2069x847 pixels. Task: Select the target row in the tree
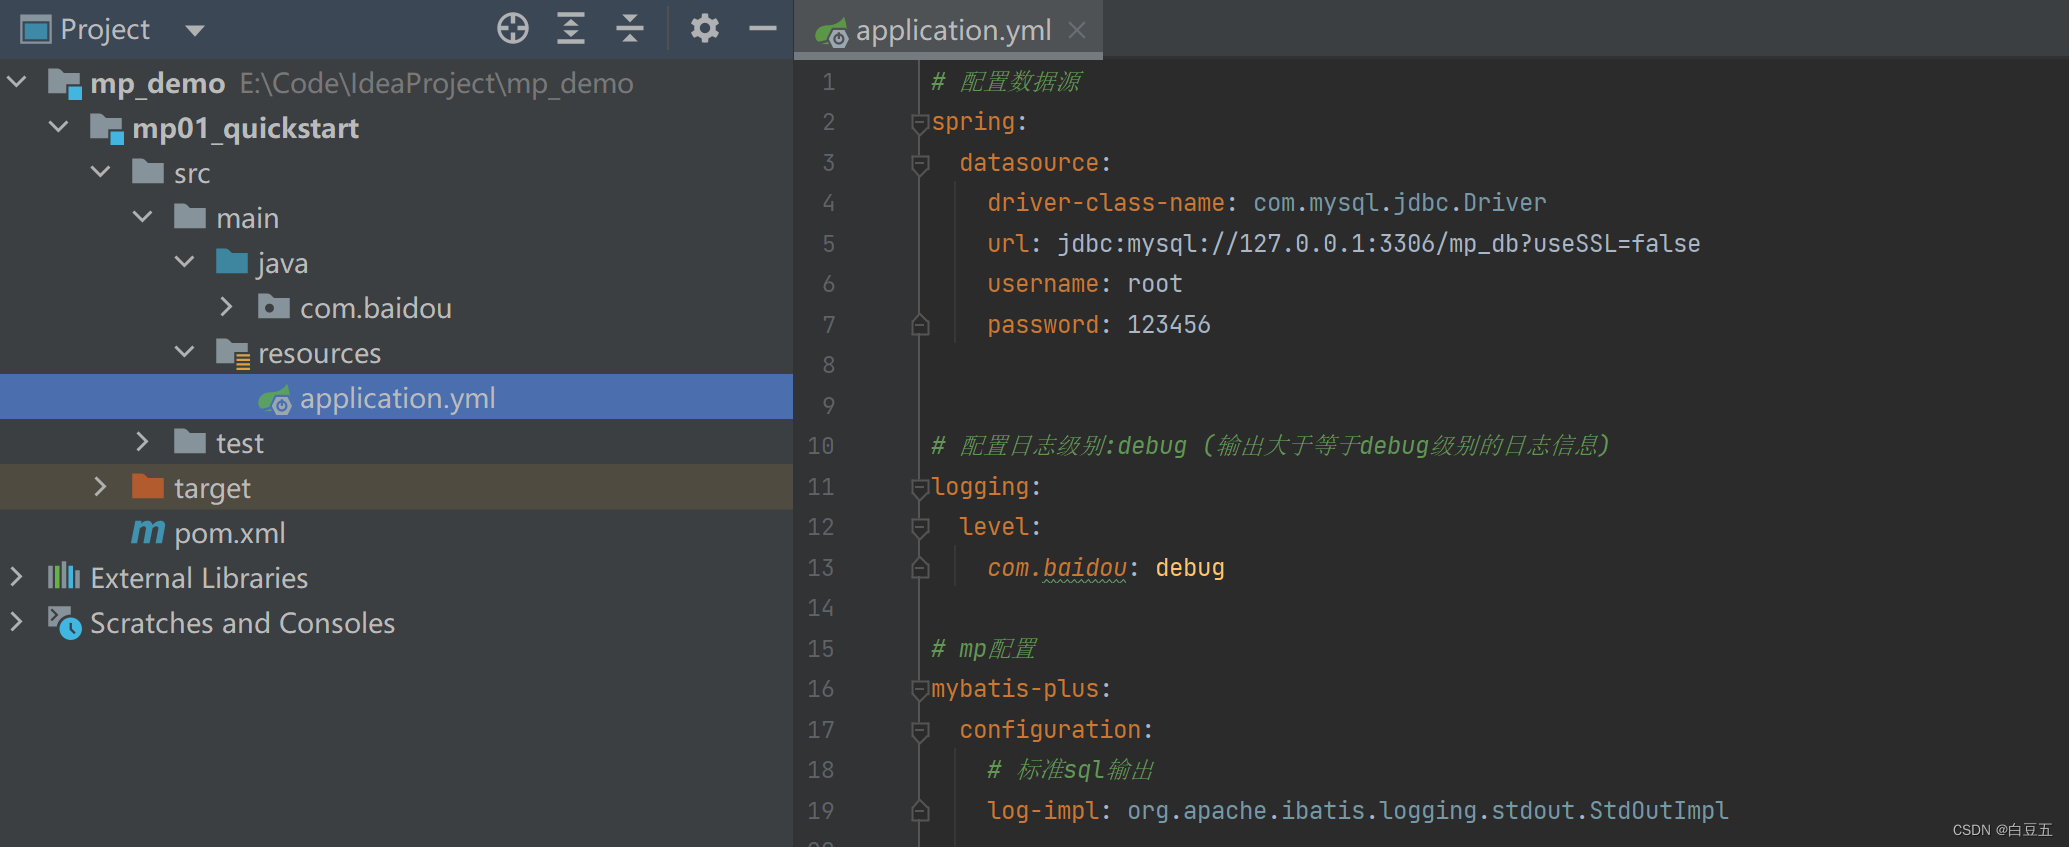coord(396,487)
